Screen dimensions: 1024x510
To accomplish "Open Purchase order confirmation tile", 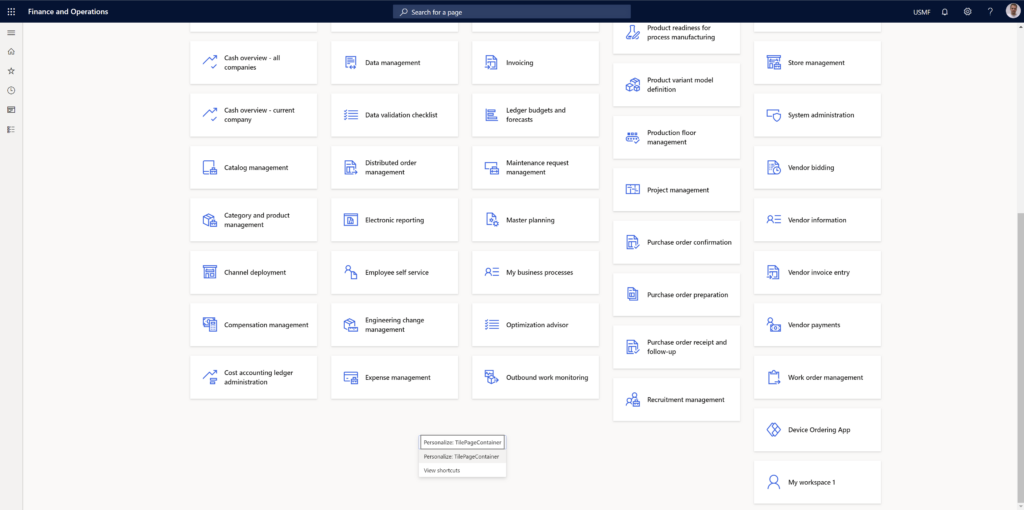I will click(677, 242).
